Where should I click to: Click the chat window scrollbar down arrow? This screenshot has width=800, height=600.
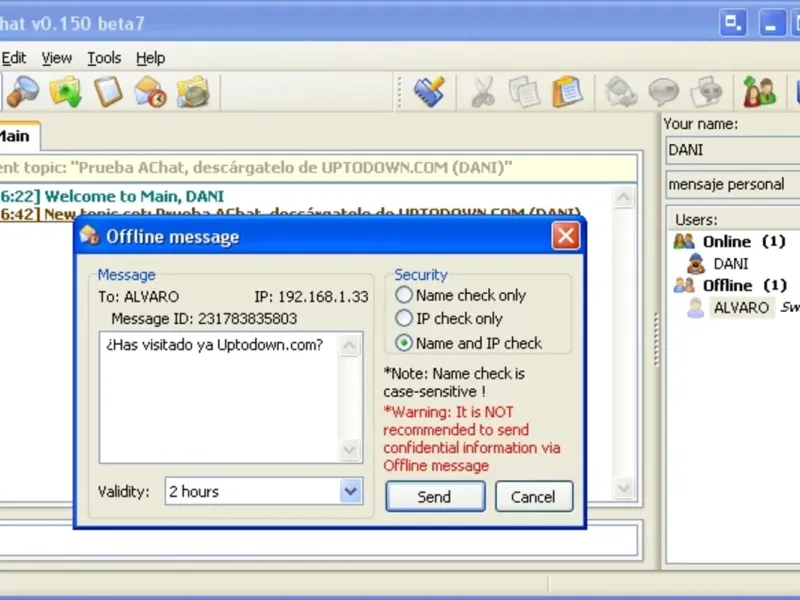(x=623, y=488)
